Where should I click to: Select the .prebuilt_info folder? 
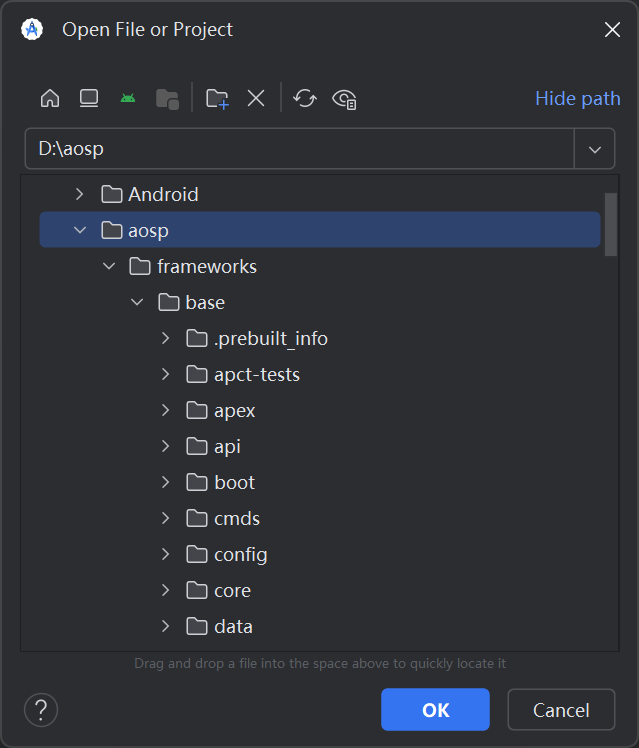click(x=257, y=338)
